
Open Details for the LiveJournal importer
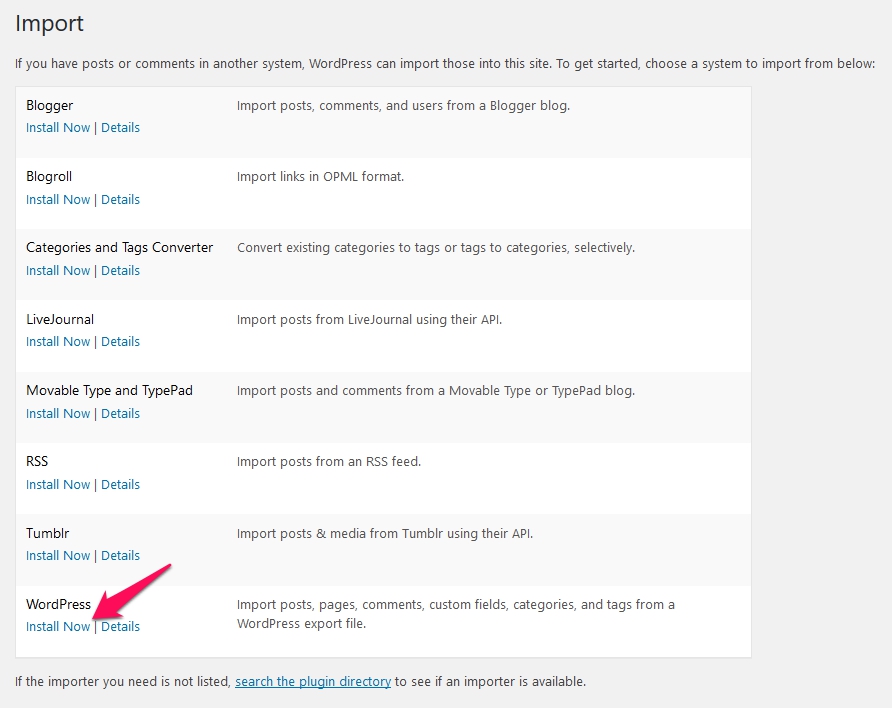tap(121, 342)
